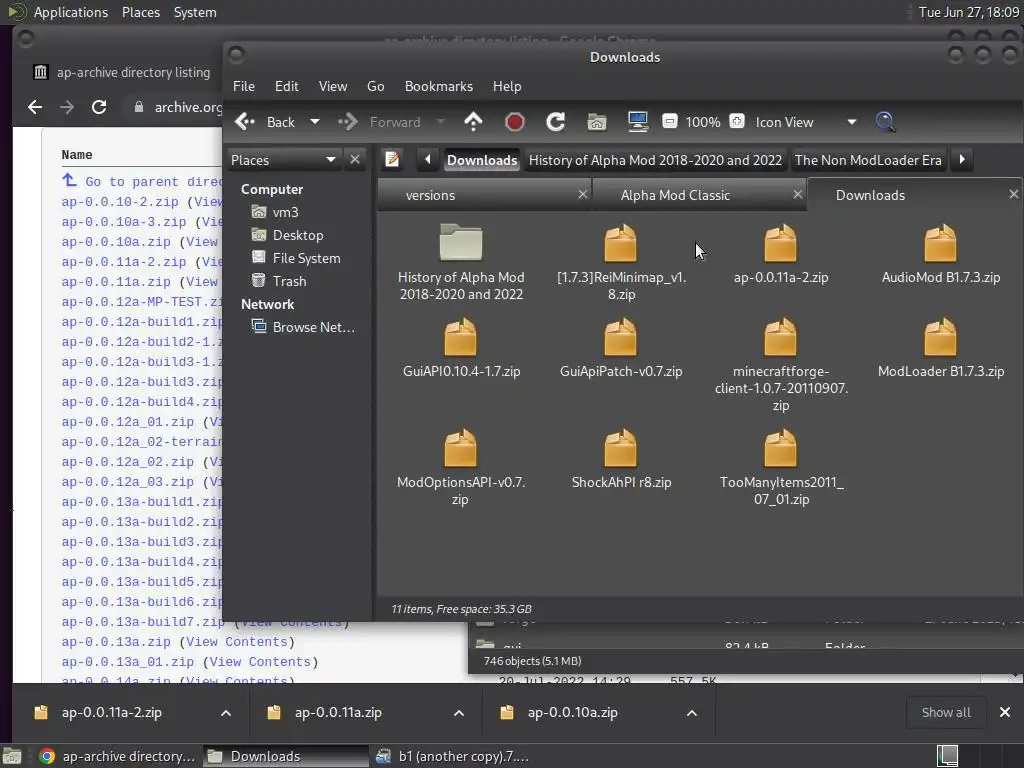This screenshot has height=768, width=1024.
Task: Switch to b1 (another copy) taskbar window
Action: point(453,756)
